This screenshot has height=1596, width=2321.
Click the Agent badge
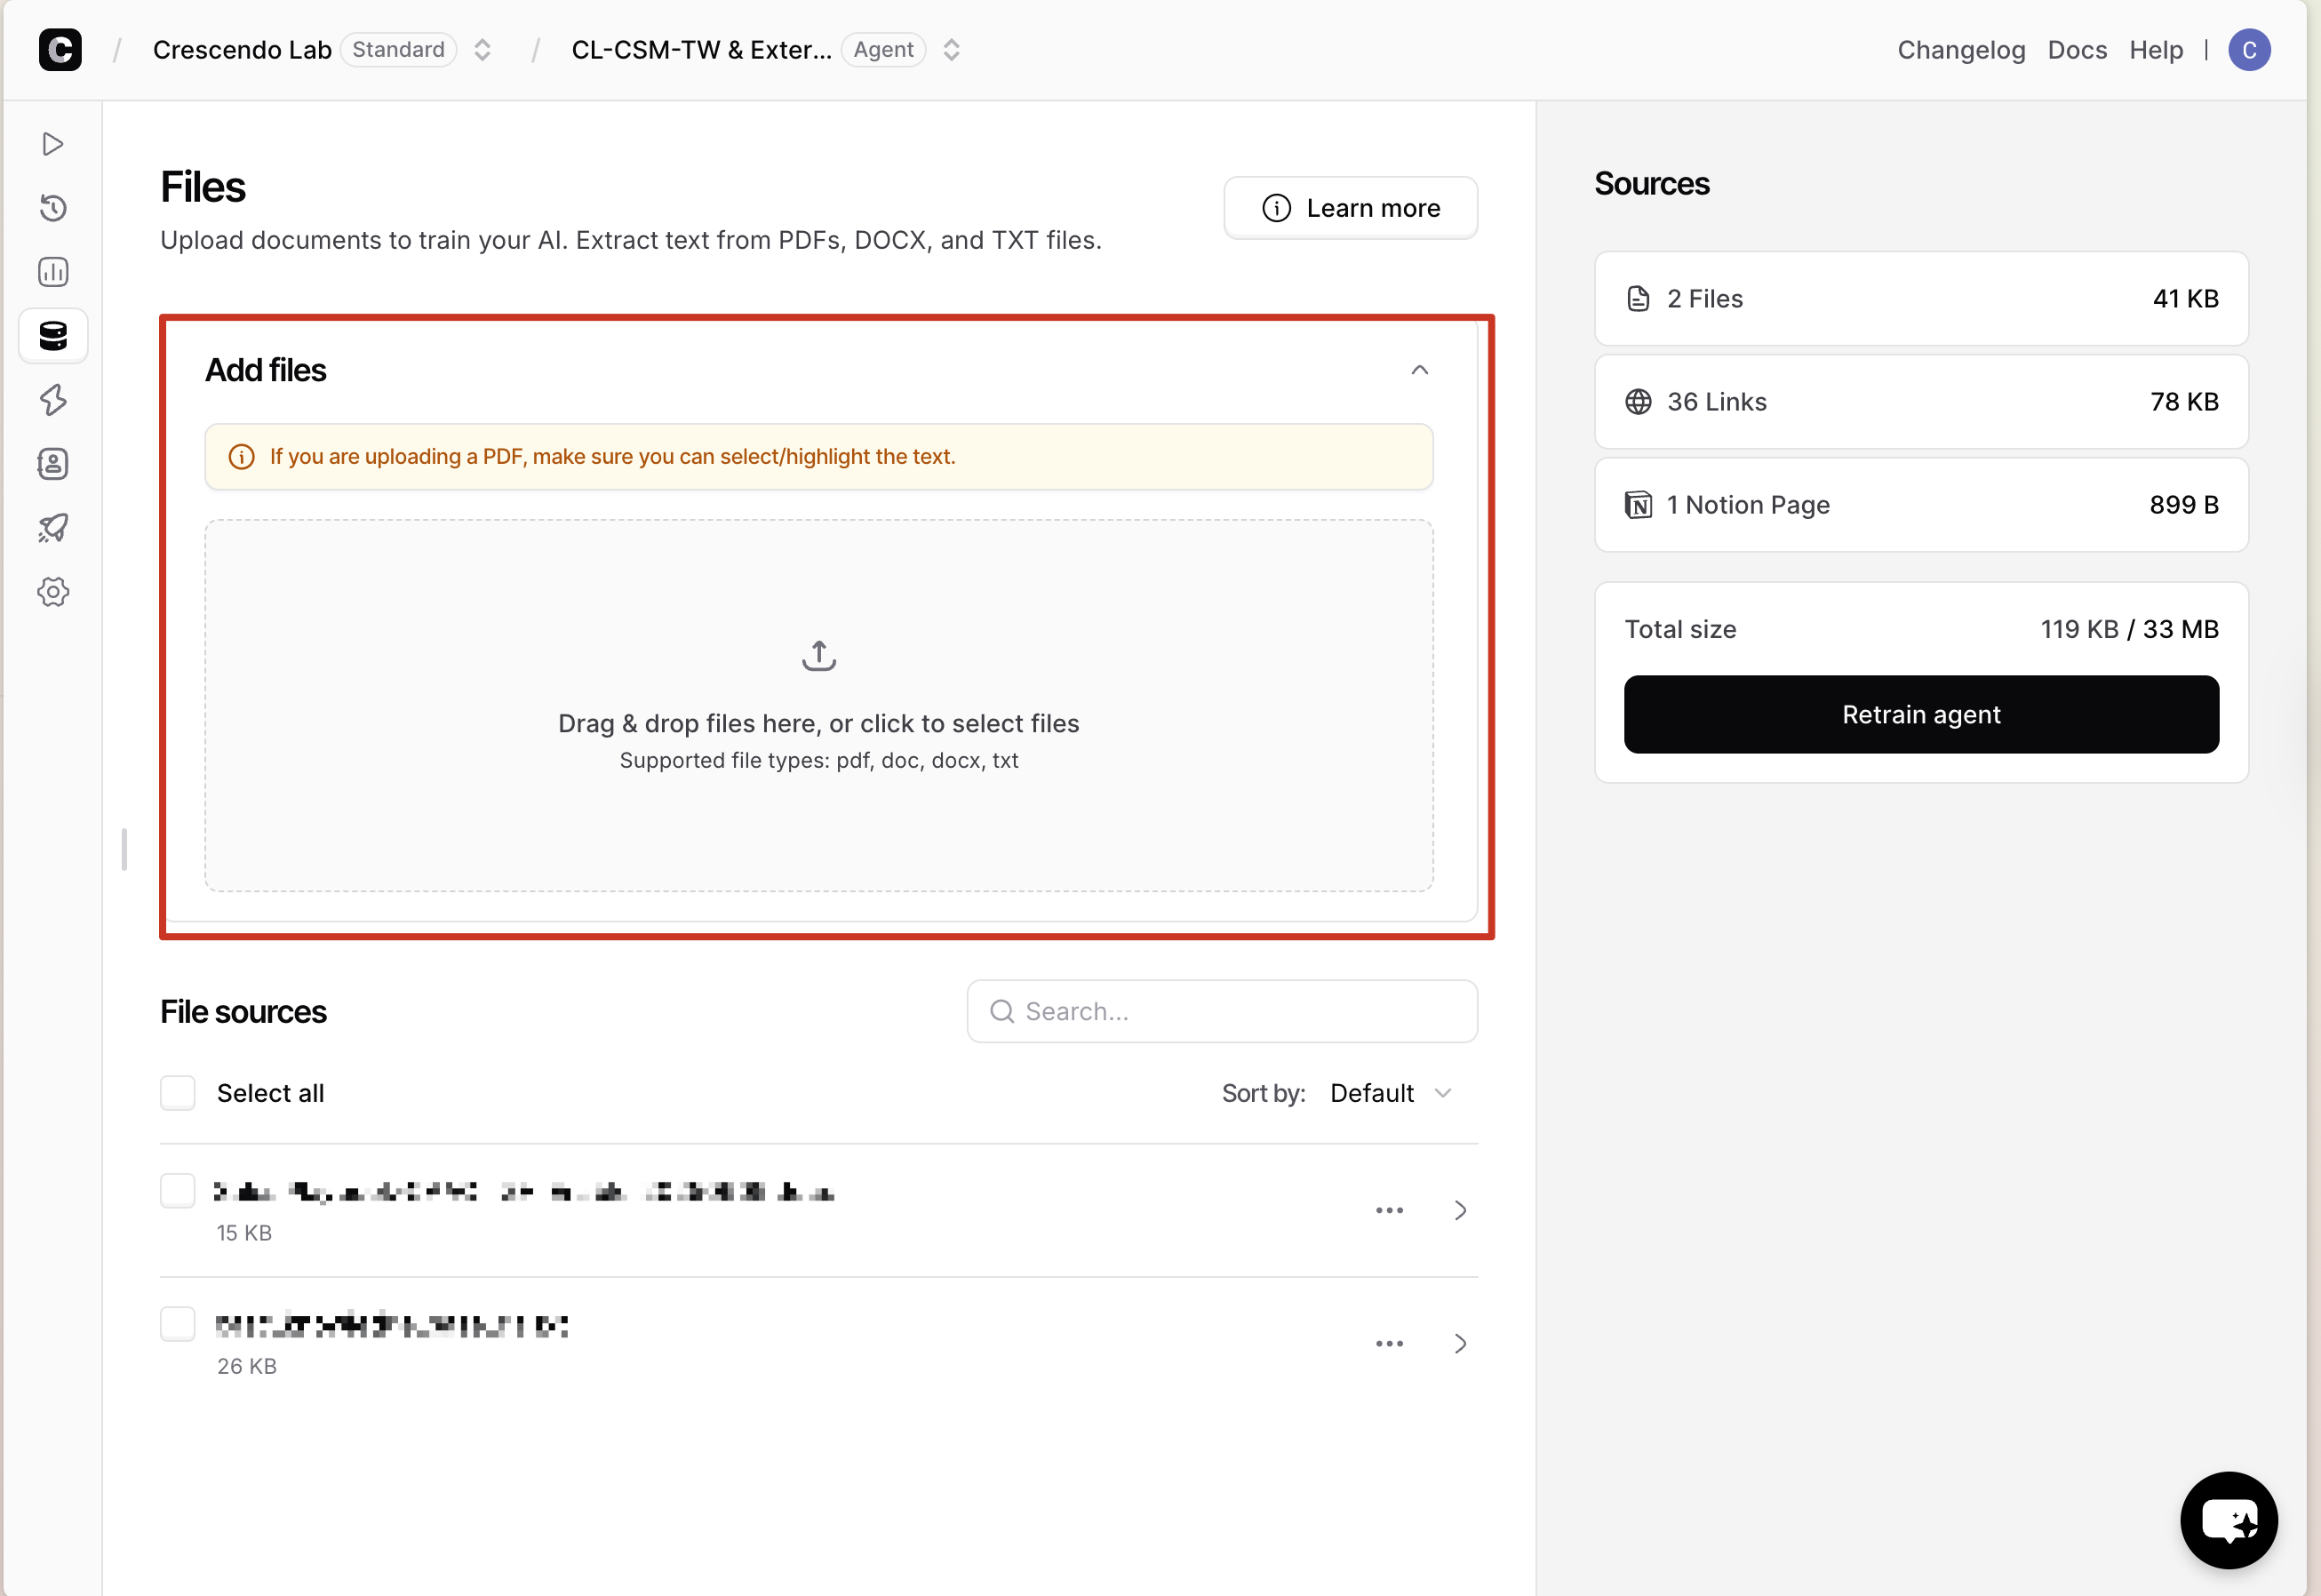pyautogui.click(x=883, y=49)
